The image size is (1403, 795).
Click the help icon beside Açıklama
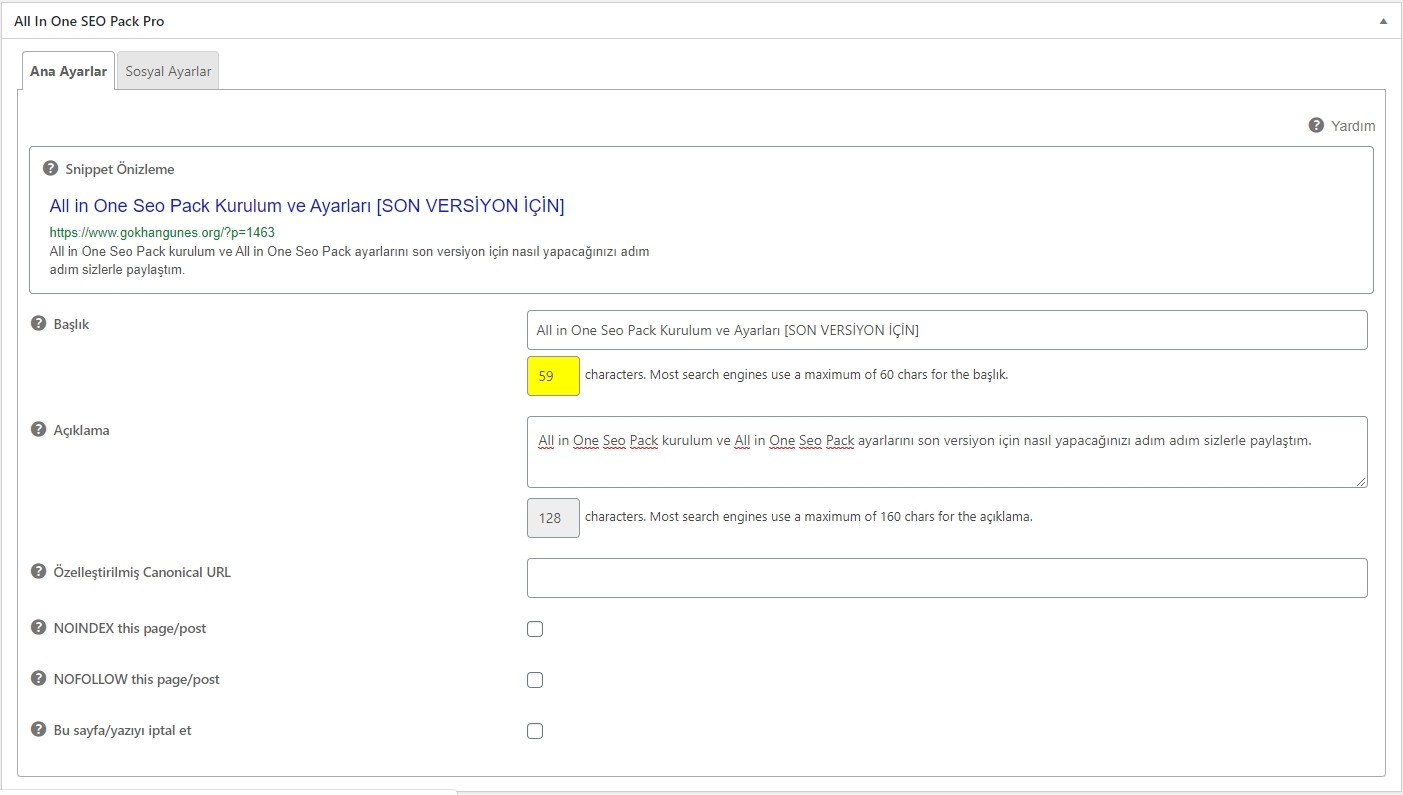coord(39,430)
